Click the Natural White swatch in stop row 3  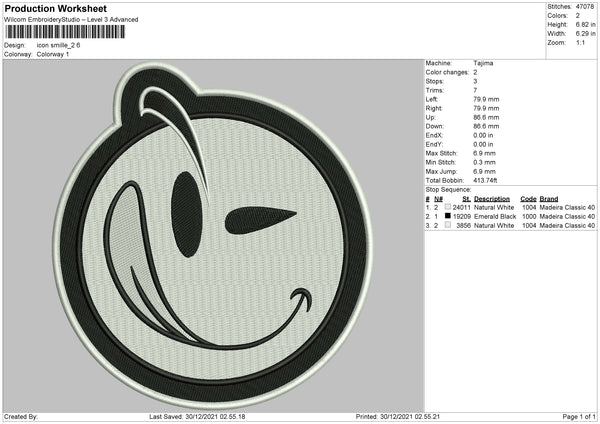click(447, 225)
